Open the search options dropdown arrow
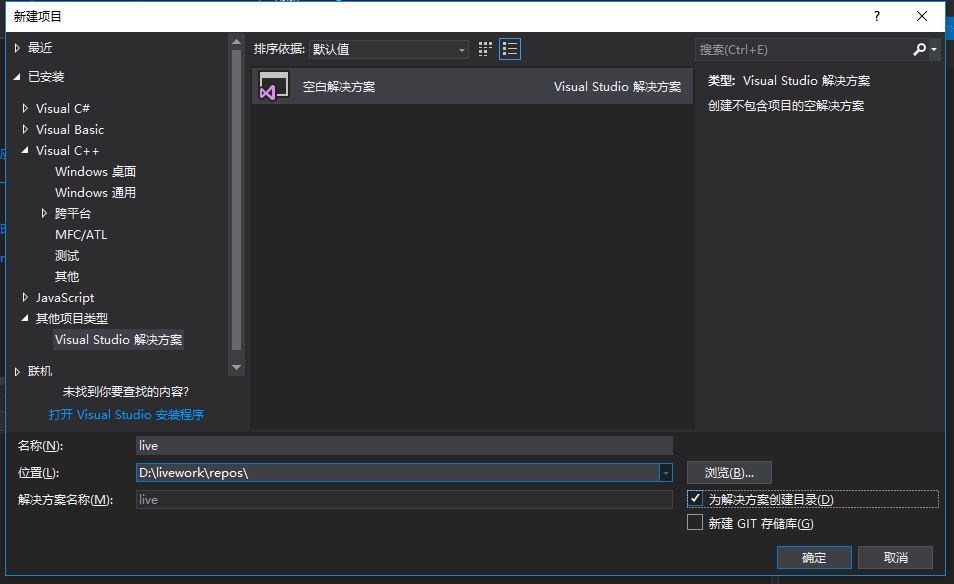This screenshot has width=954, height=584. pyautogui.click(x=934, y=49)
